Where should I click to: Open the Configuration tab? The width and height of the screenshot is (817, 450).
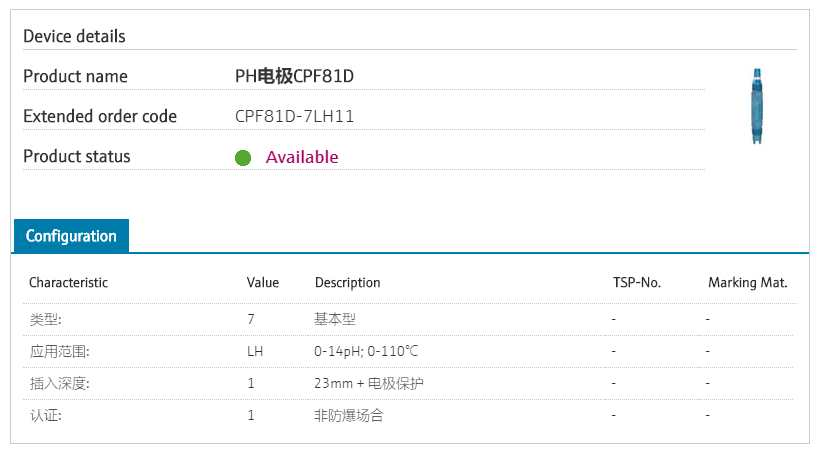click(x=71, y=236)
